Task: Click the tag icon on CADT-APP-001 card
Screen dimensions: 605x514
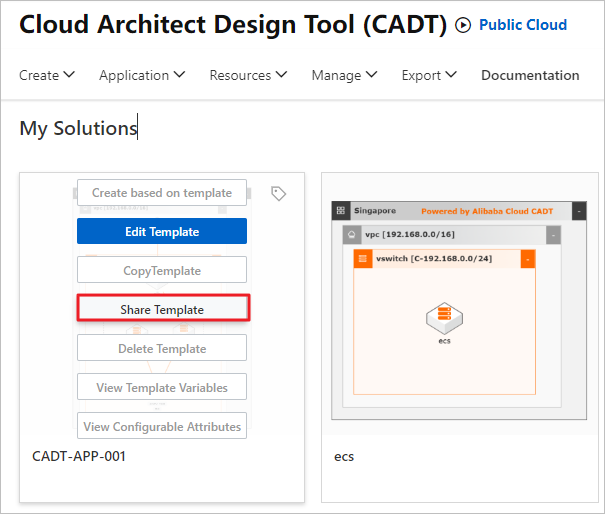Action: coord(278,194)
